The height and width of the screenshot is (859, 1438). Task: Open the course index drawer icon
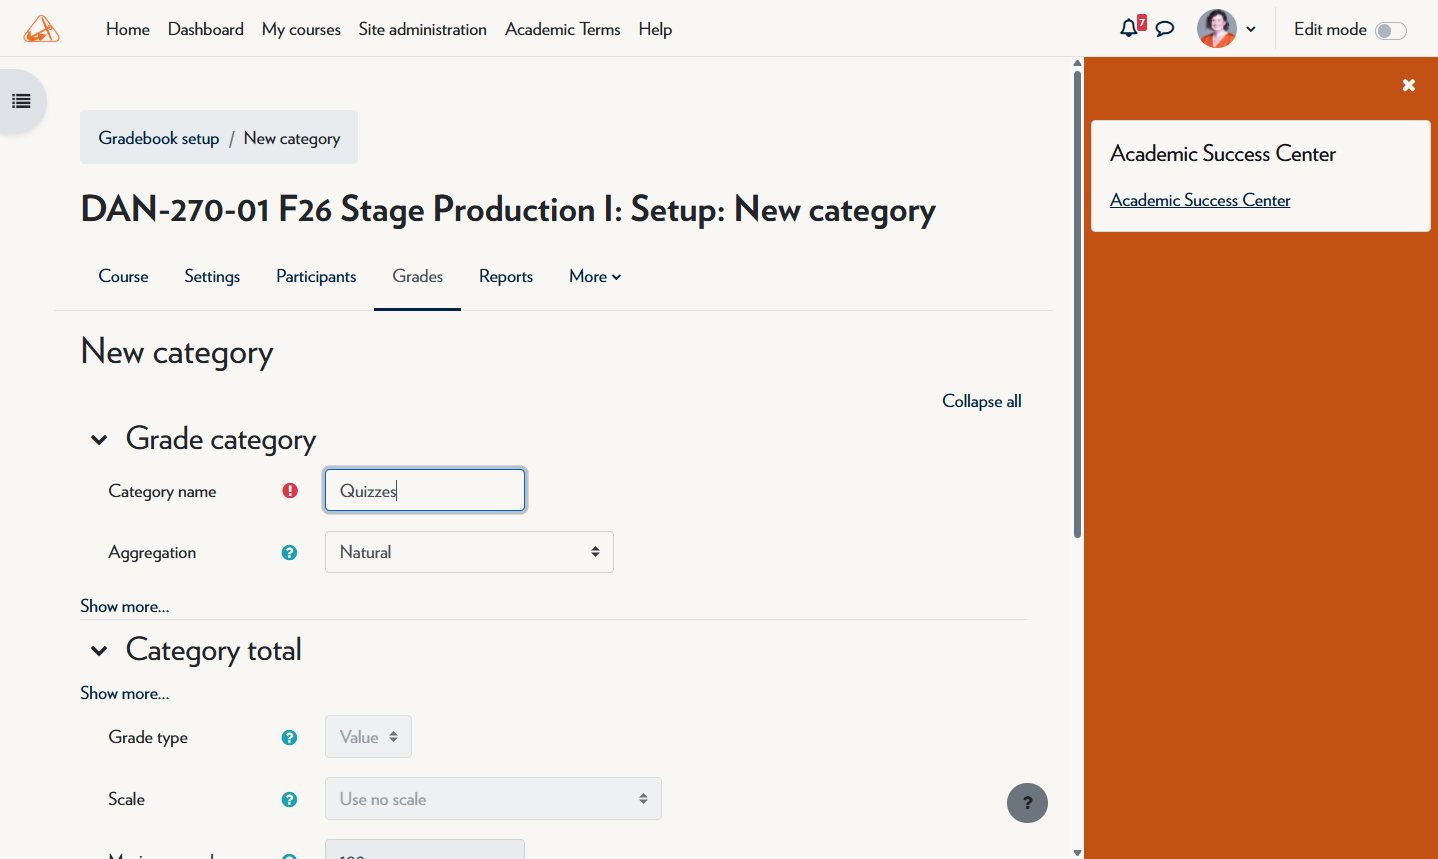(x=21, y=101)
